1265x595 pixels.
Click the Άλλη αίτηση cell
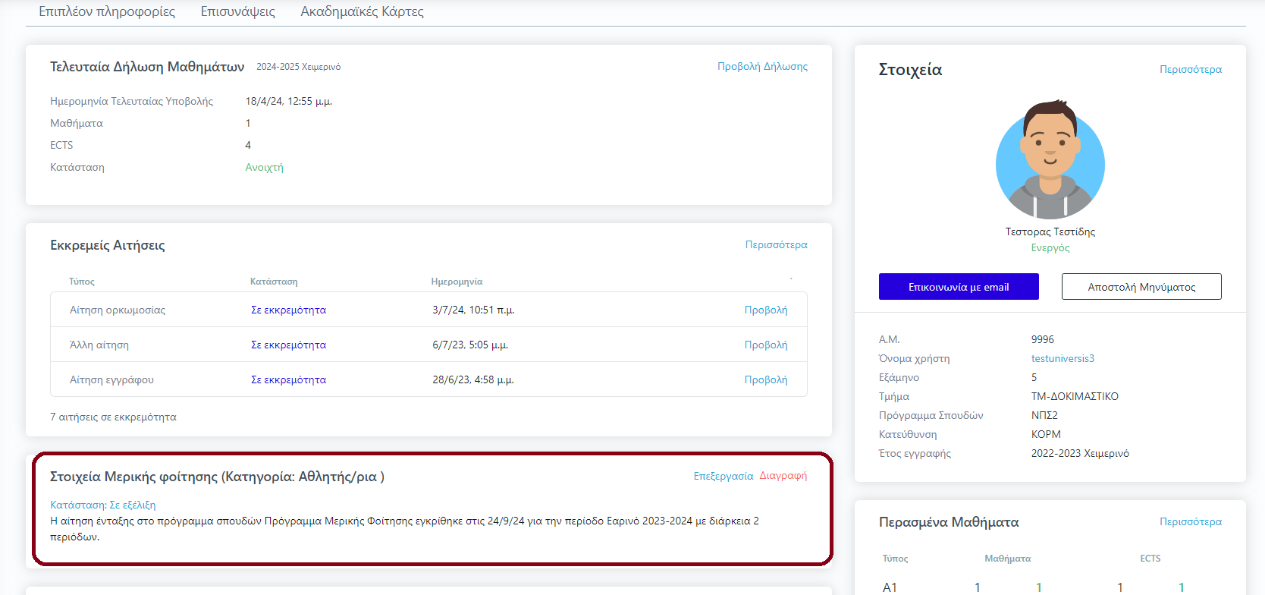[99, 345]
